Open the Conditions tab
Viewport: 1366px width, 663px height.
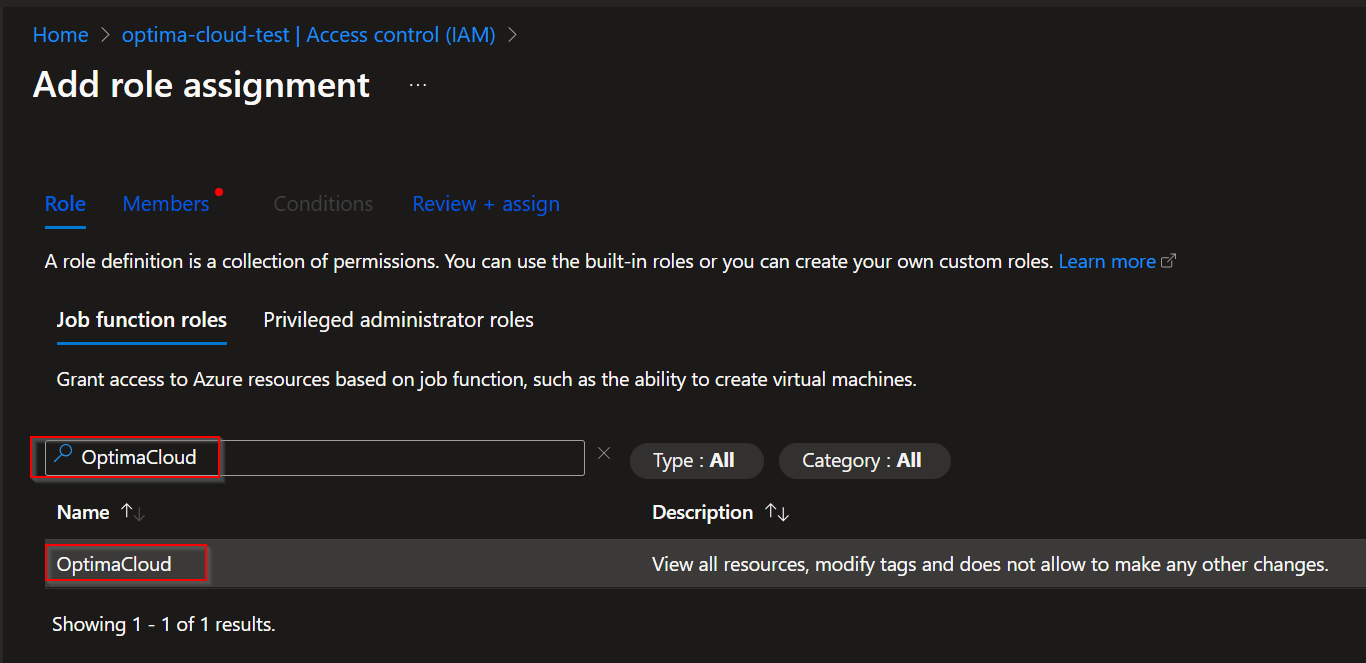point(323,204)
